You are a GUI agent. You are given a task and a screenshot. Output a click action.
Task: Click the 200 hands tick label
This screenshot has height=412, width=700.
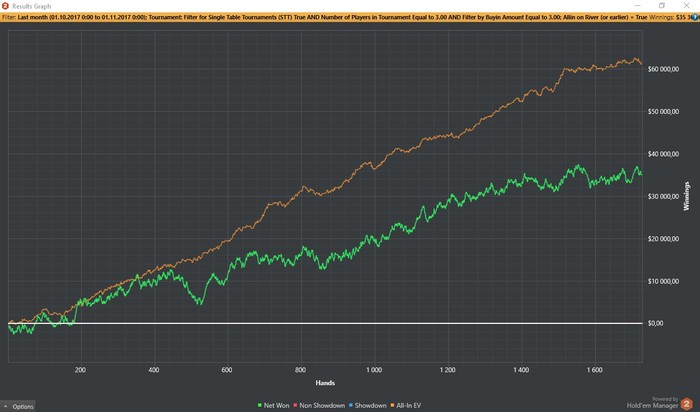[x=80, y=370]
